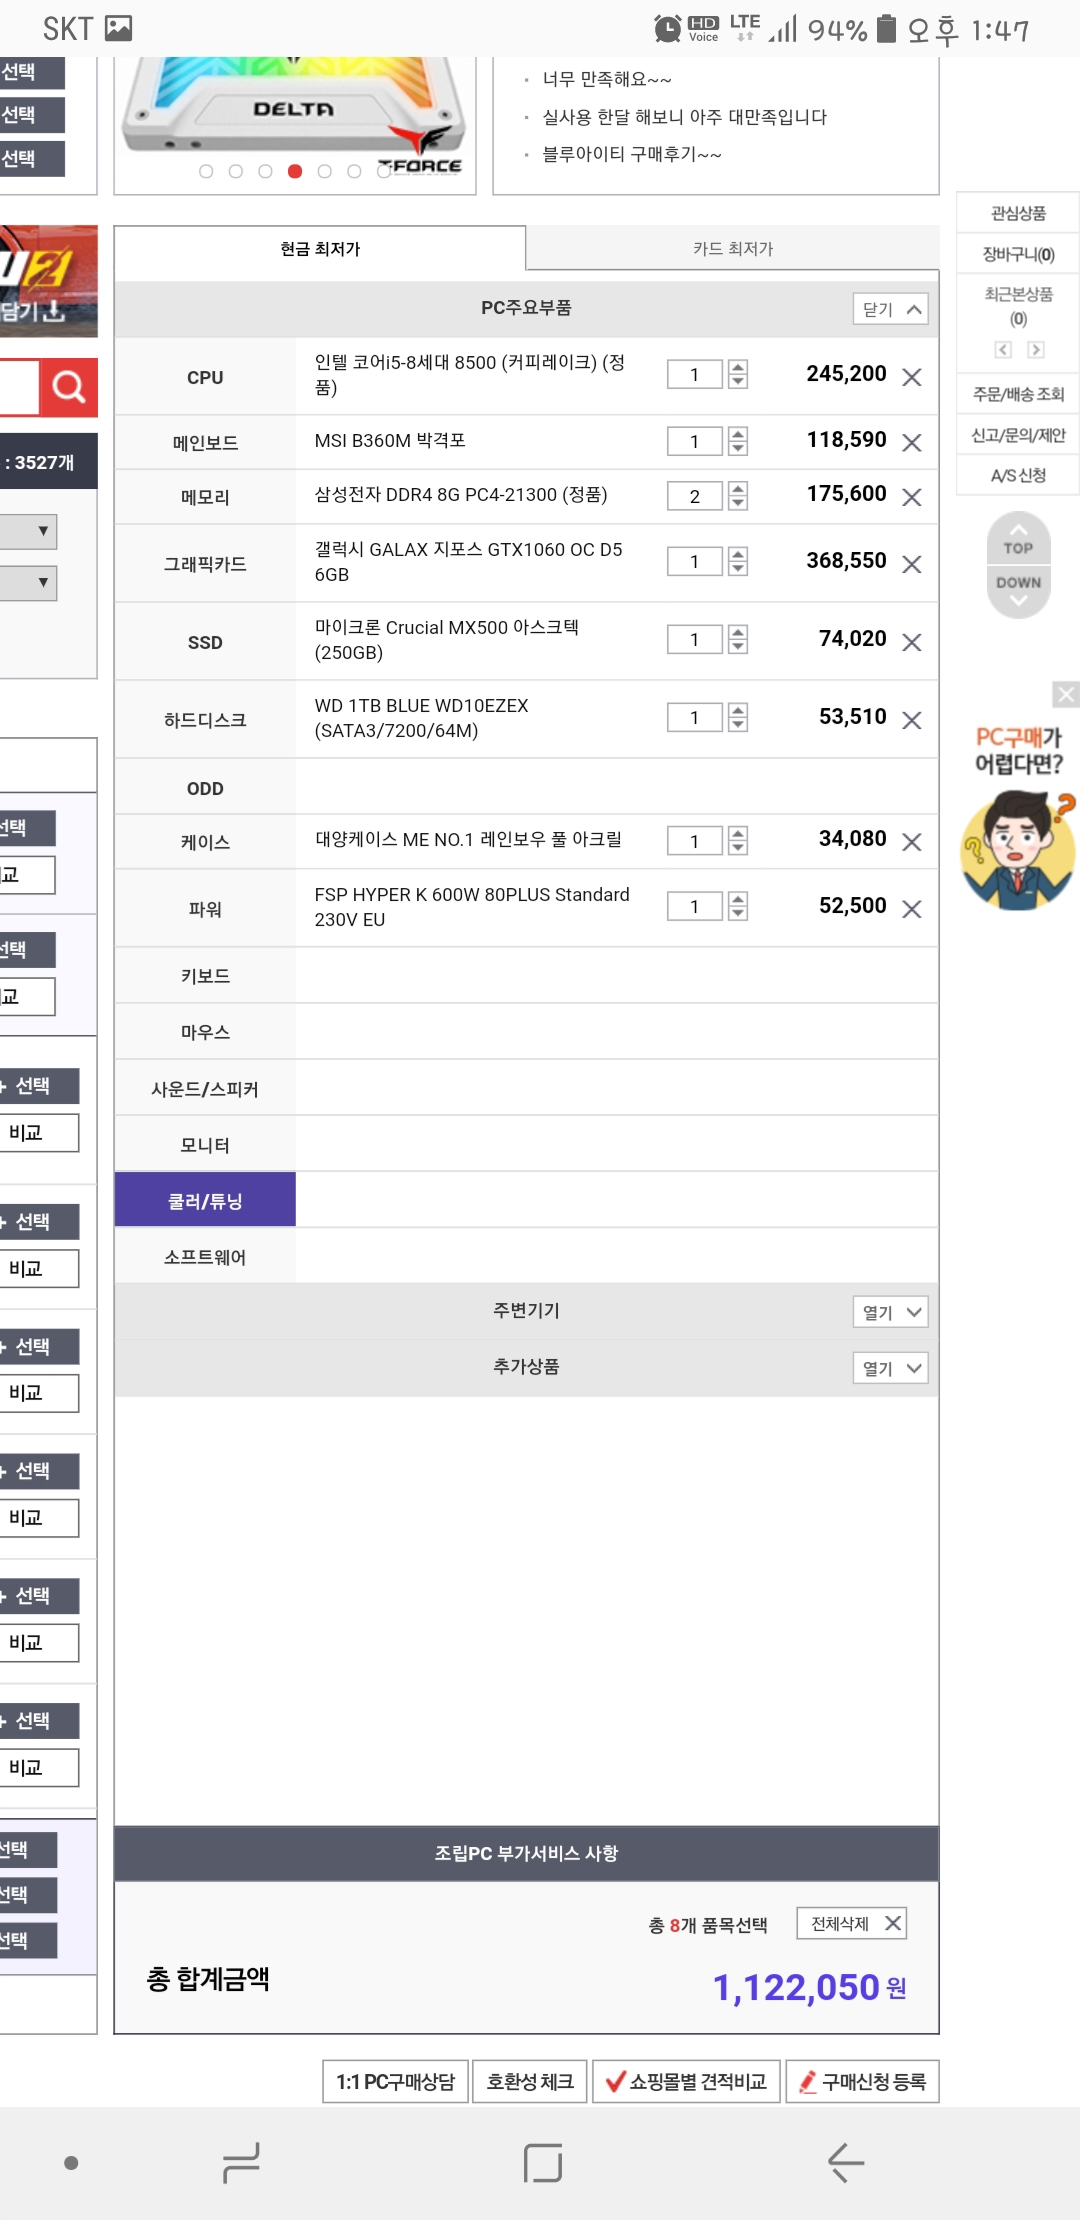
Task: Remove the Crucial MX500 SSD entry
Action: [x=911, y=643]
